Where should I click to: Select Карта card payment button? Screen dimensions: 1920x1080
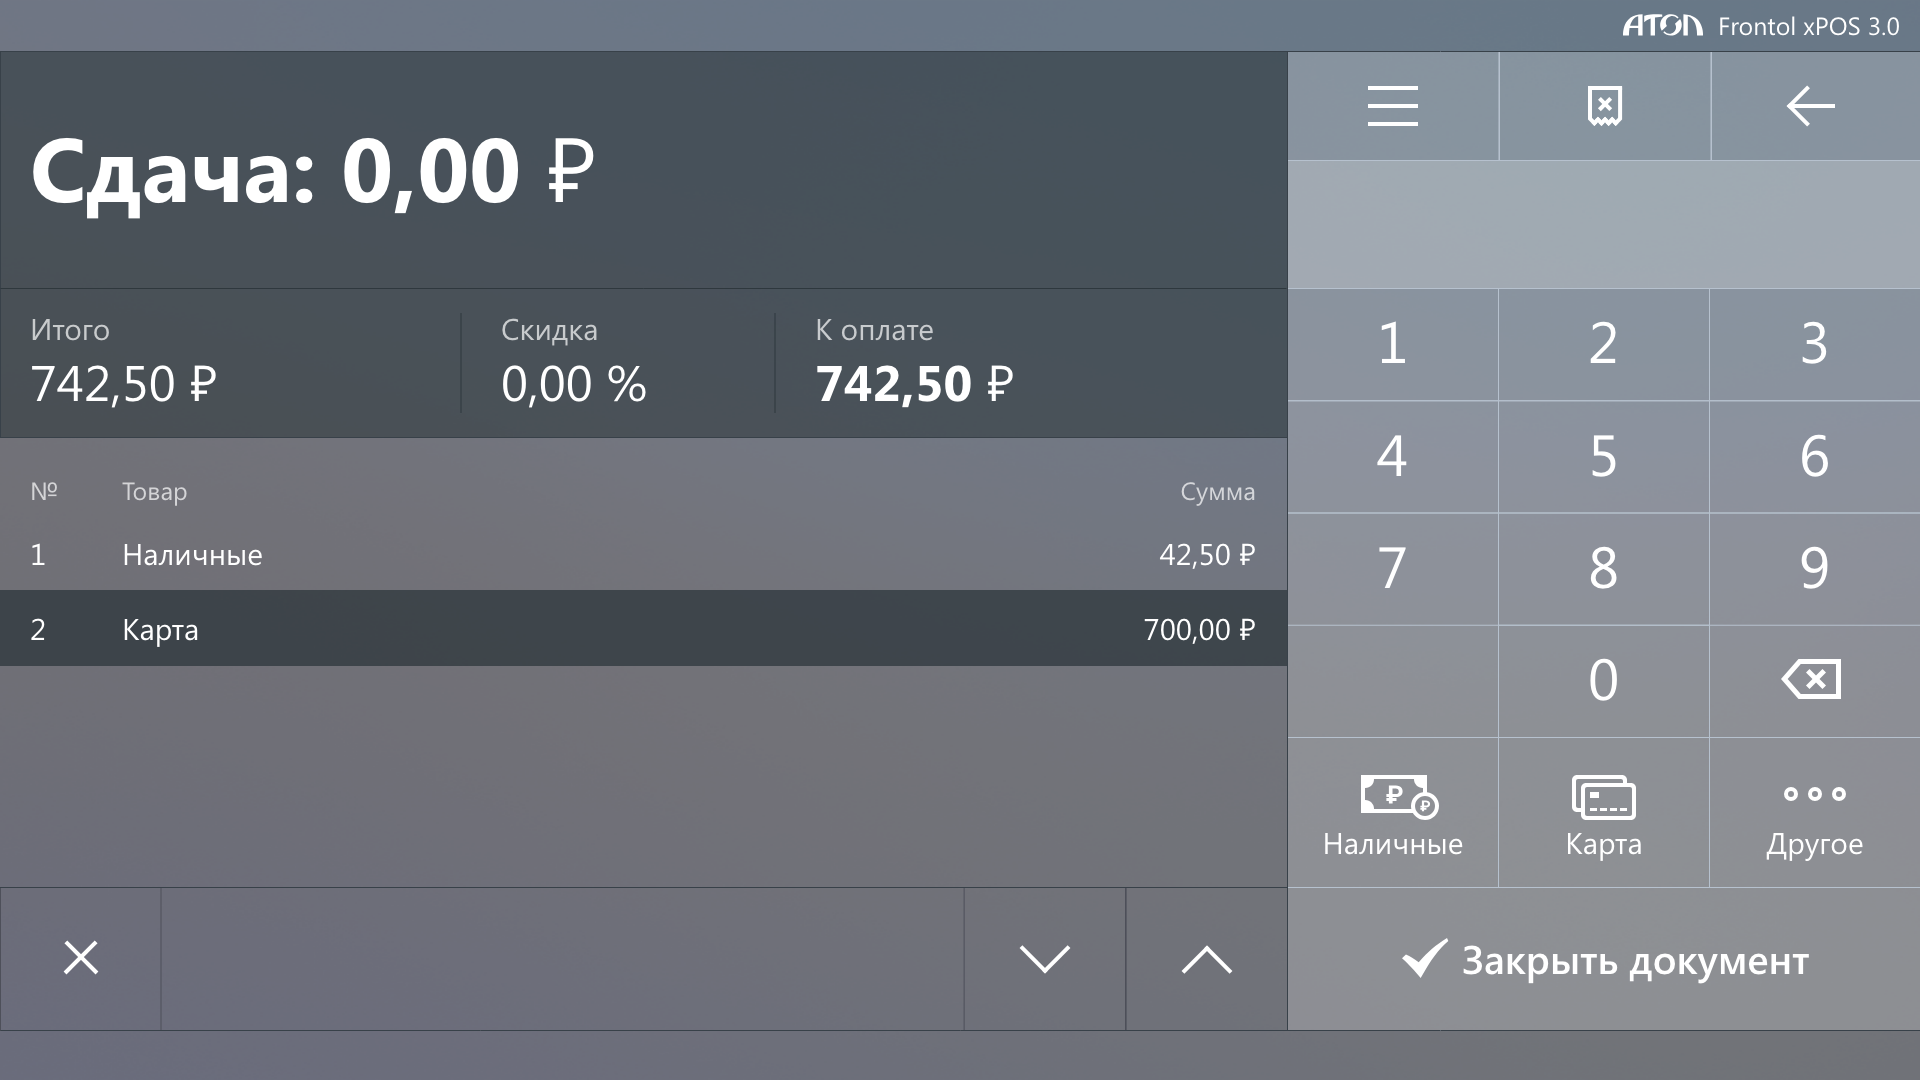1603,814
